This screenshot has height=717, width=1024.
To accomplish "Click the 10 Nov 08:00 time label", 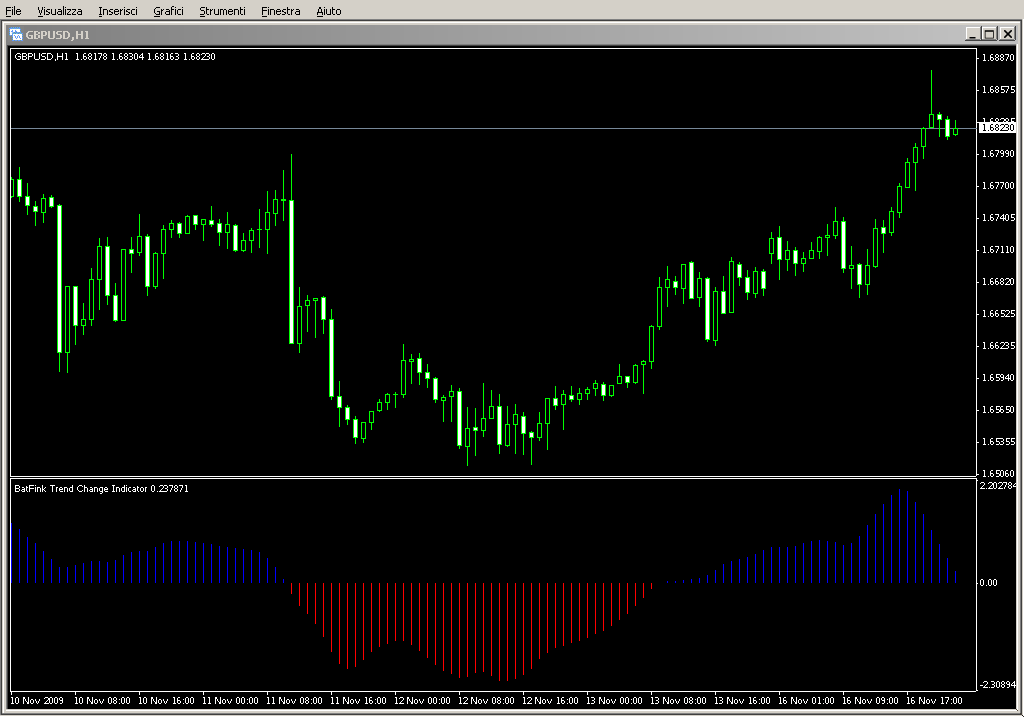I will (102, 701).
